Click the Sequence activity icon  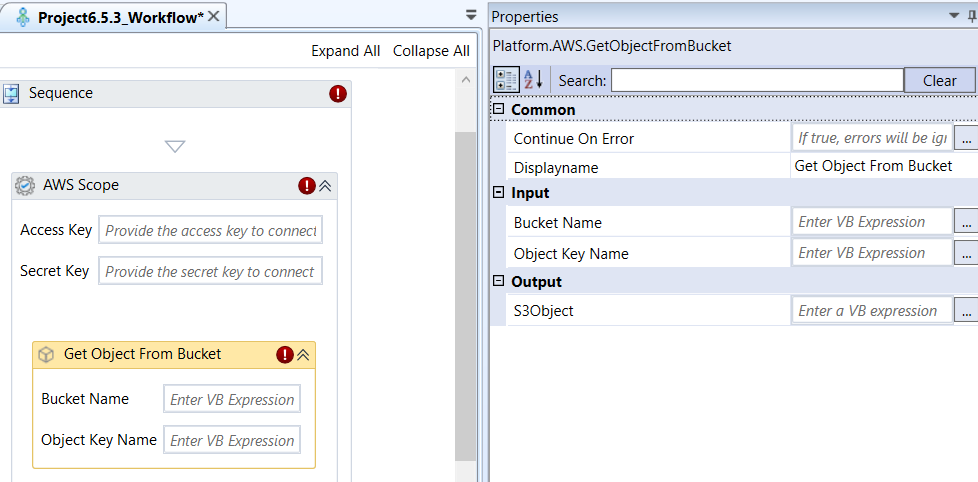(11, 94)
